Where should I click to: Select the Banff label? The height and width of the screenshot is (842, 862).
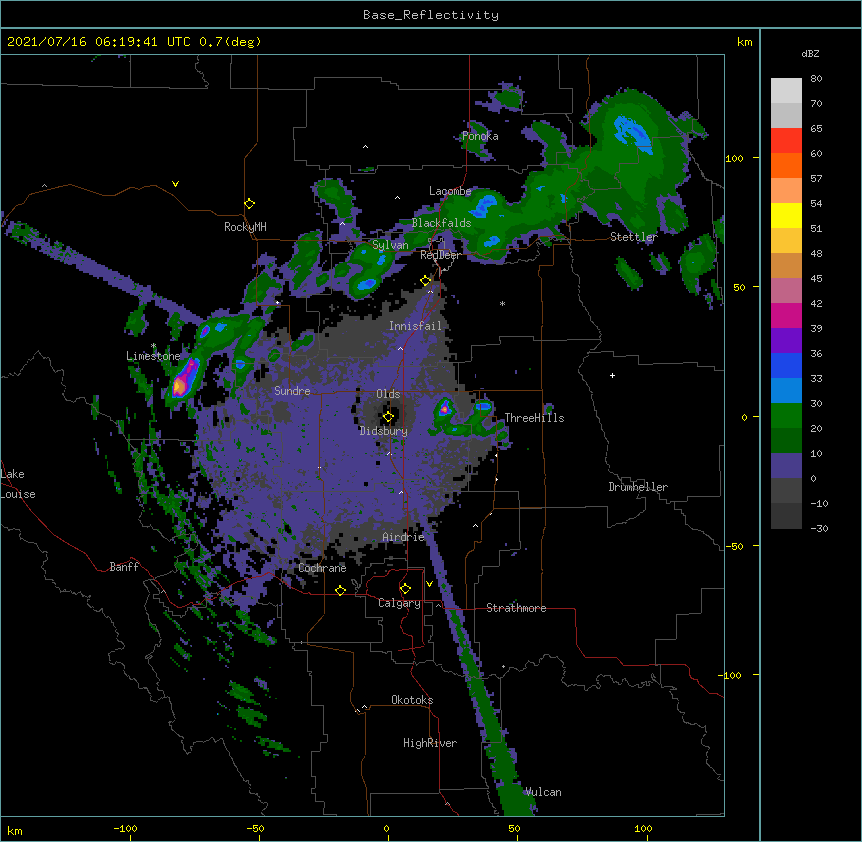(x=124, y=567)
